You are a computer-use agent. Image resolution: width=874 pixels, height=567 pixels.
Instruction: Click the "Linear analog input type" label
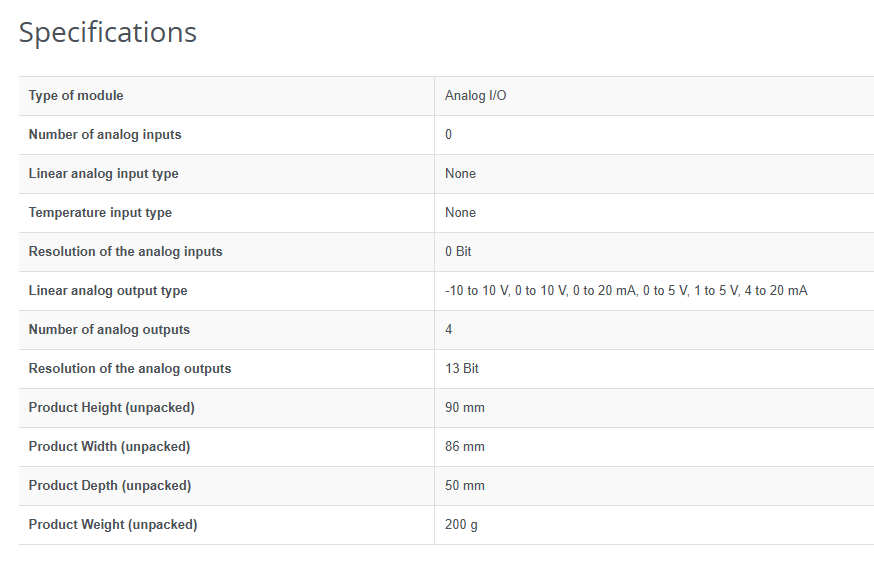103,174
